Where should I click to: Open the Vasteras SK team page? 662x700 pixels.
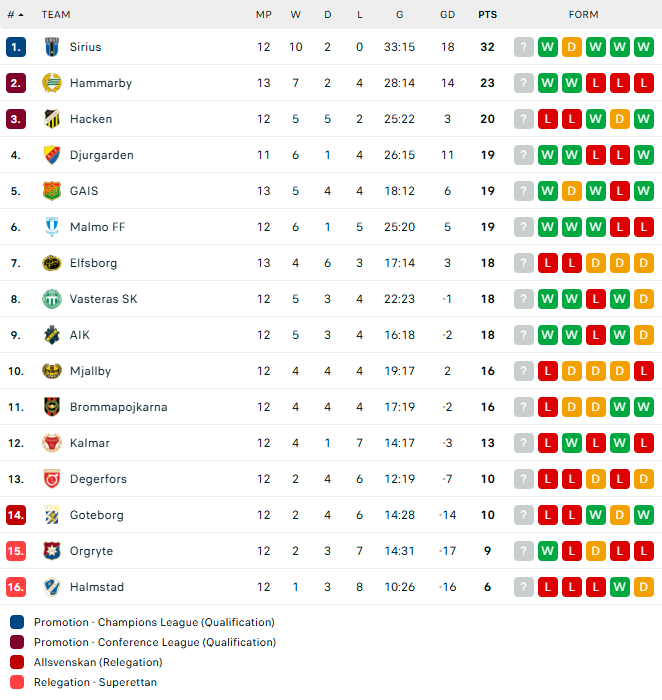click(x=104, y=299)
